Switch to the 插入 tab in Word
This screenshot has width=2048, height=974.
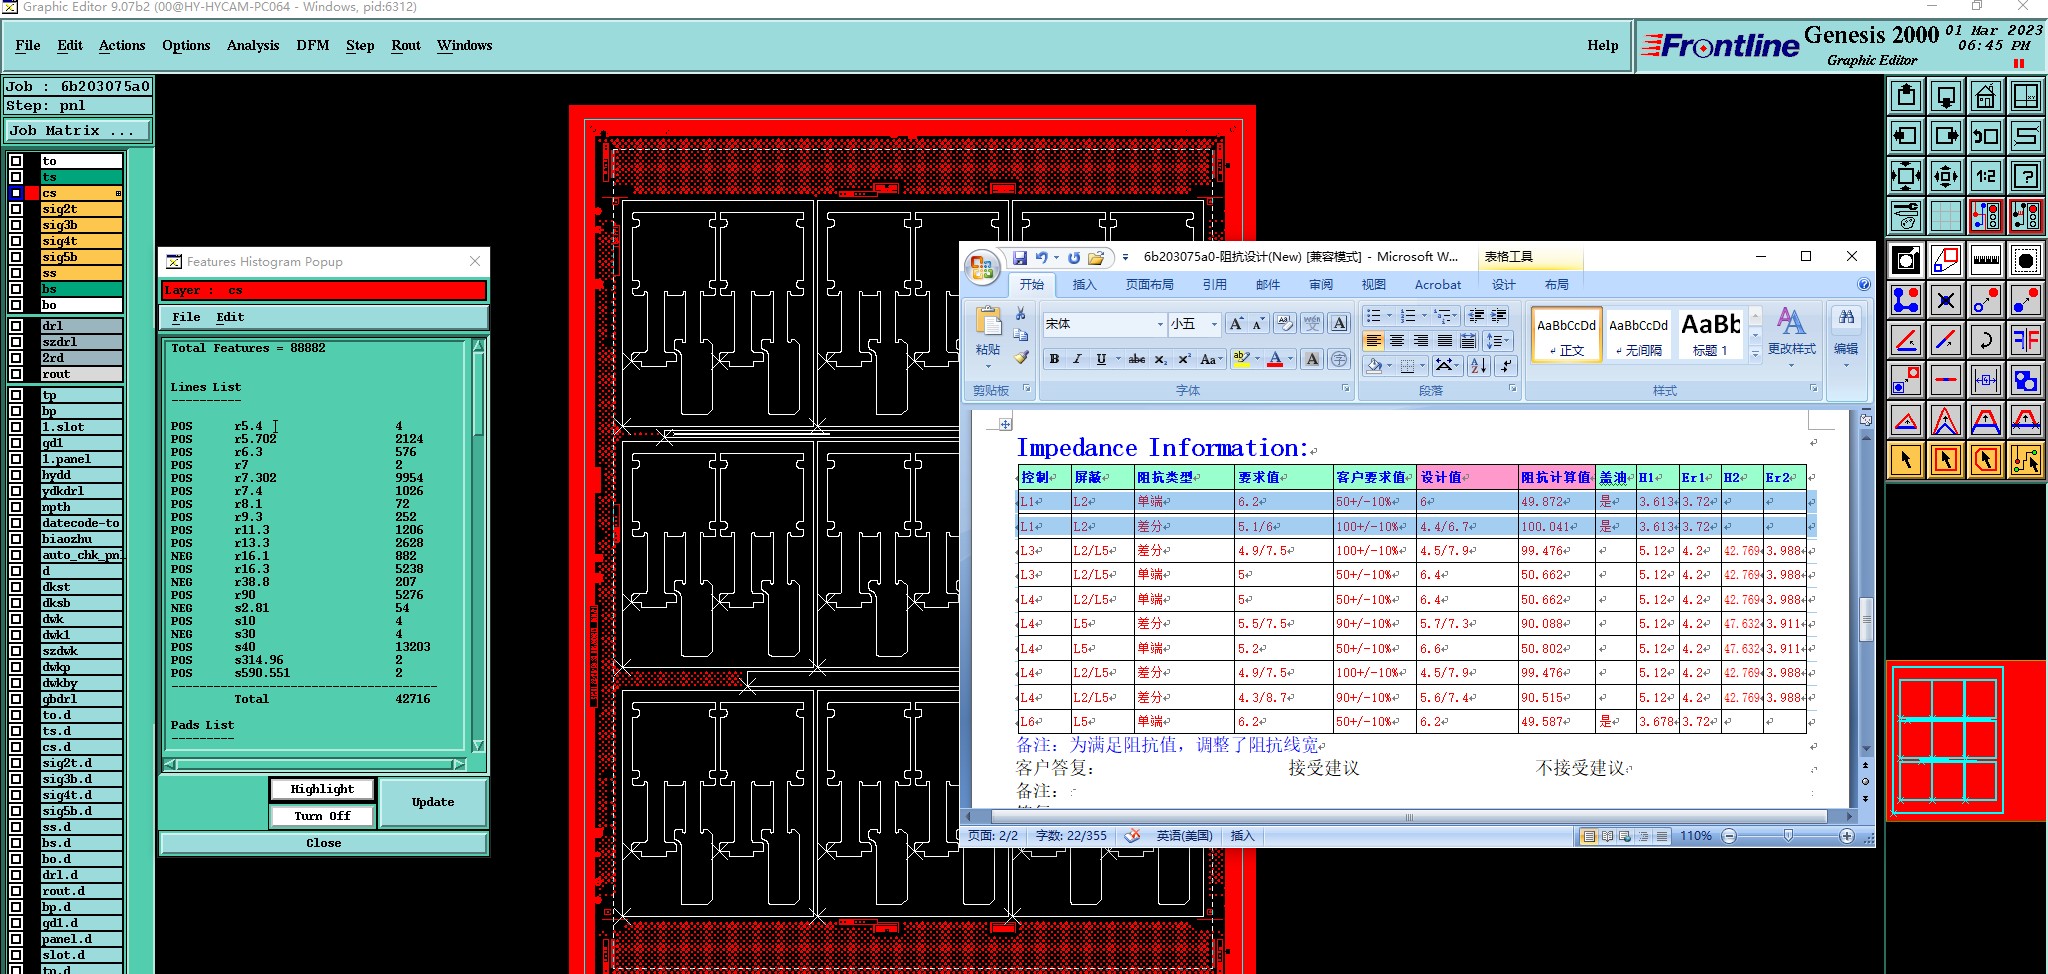(1084, 285)
